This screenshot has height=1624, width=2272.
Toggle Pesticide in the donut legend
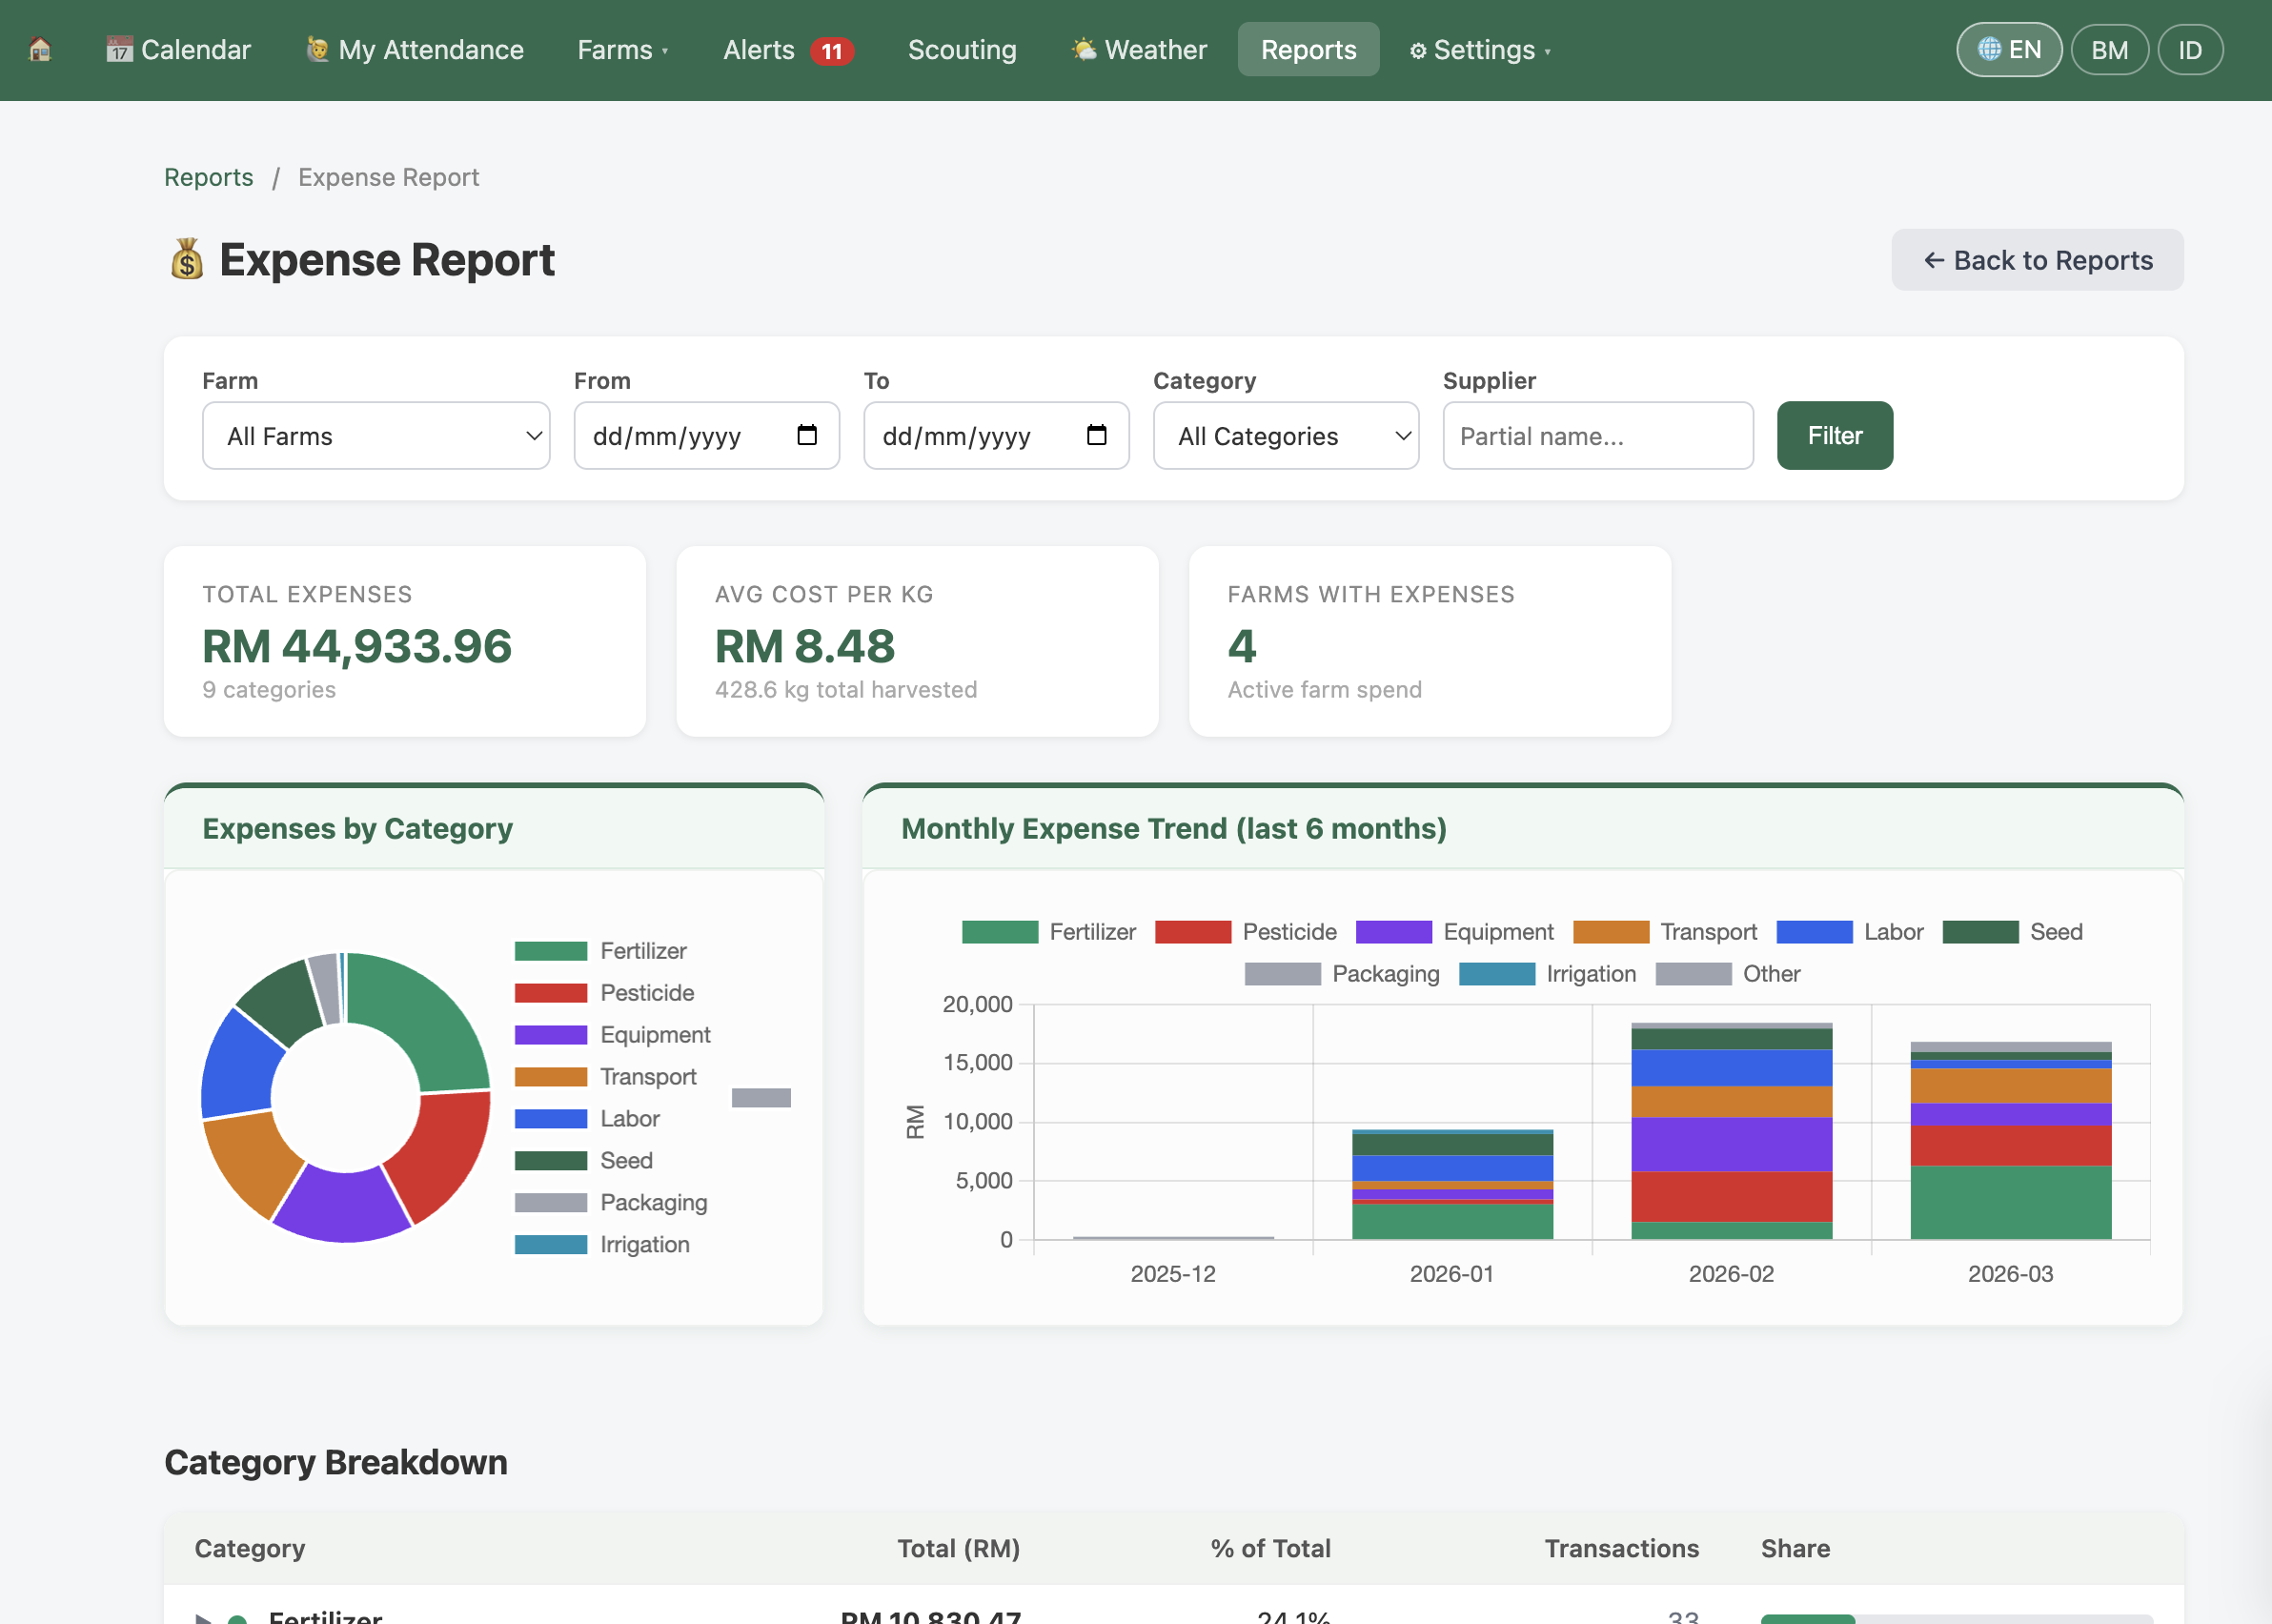(x=605, y=993)
